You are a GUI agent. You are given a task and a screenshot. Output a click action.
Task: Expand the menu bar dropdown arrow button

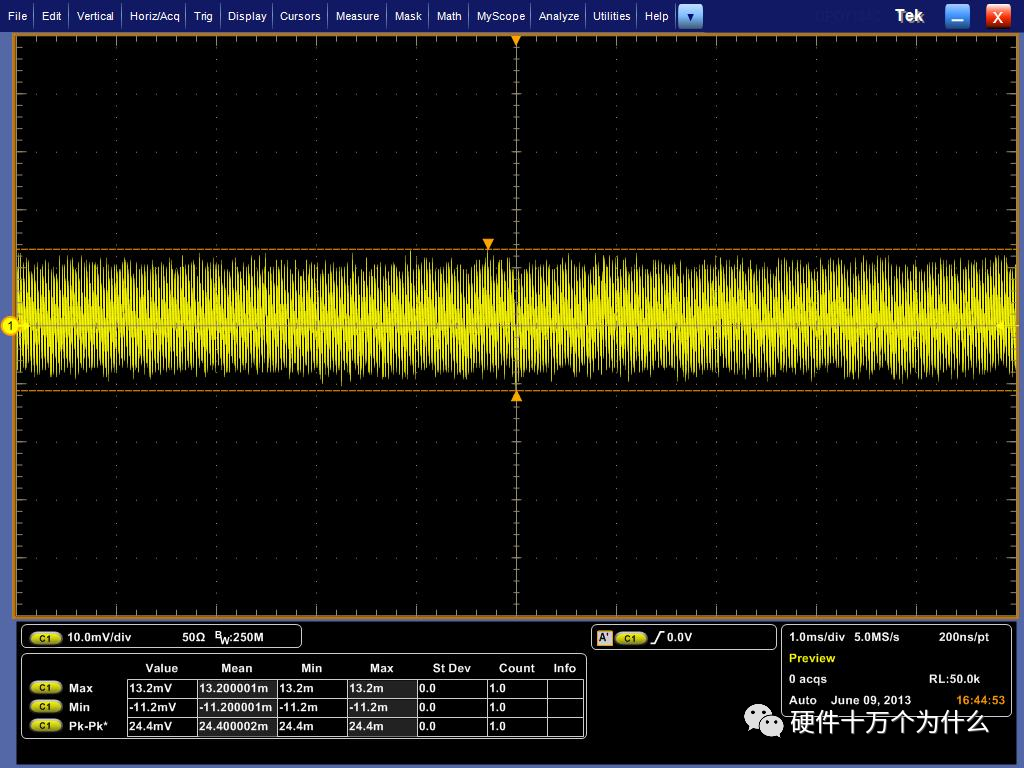[690, 16]
